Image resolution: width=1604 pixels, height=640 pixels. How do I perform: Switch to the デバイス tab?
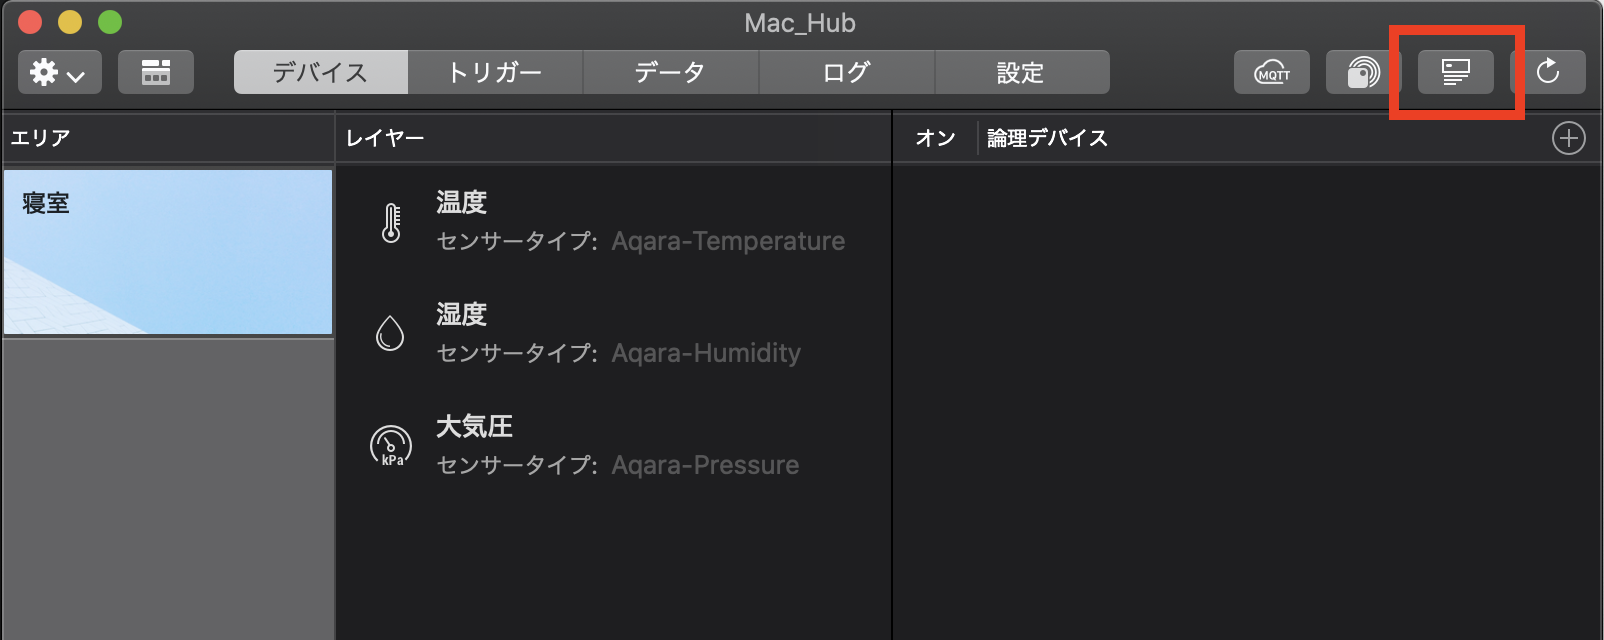(321, 72)
